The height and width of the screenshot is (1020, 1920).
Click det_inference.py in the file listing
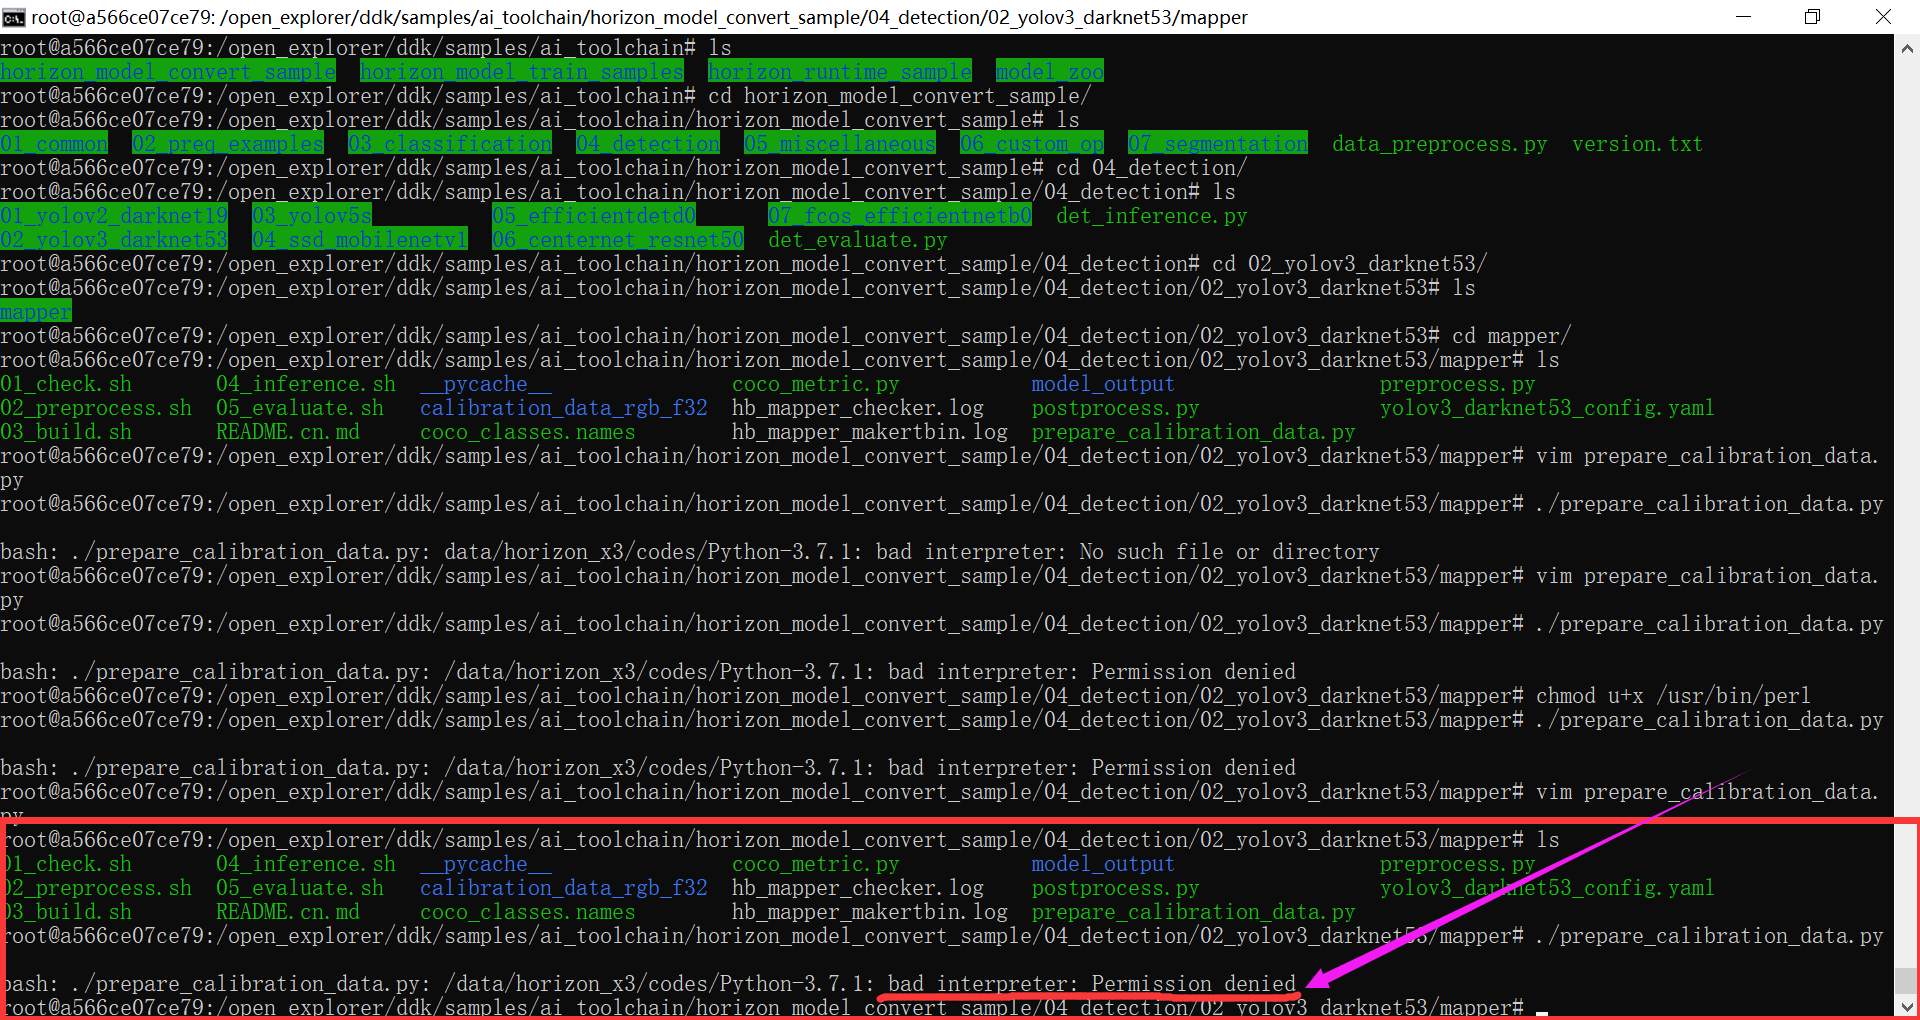[1151, 216]
